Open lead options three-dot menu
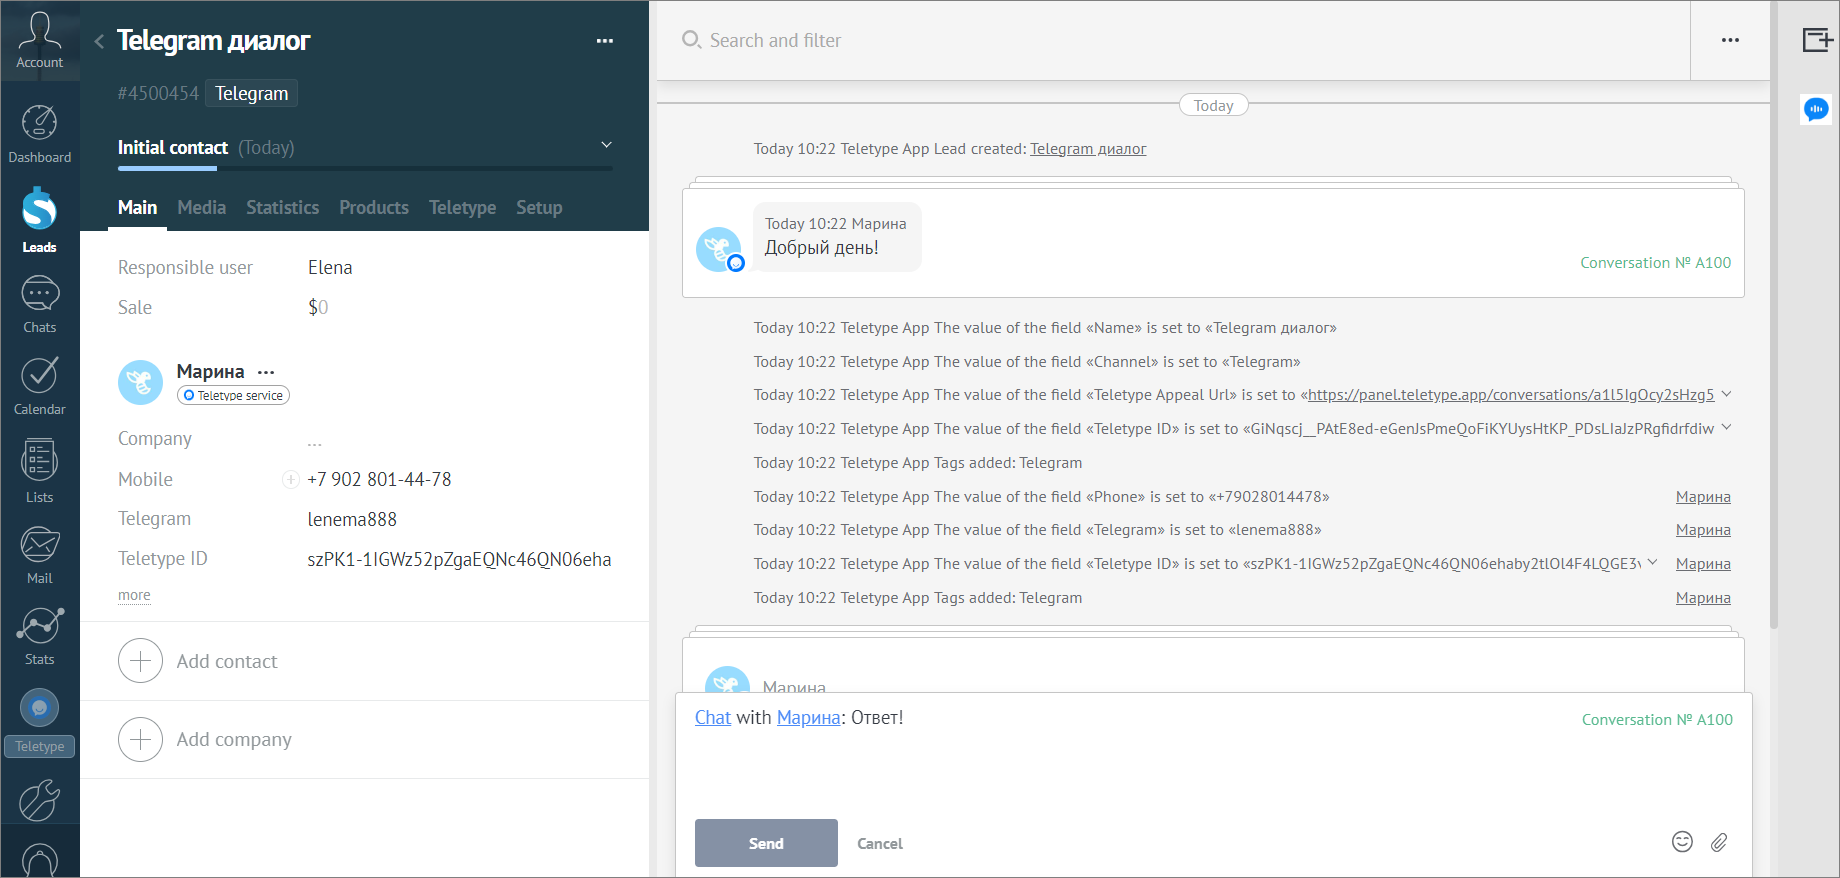Viewport: 1840px width, 878px height. coord(604,41)
